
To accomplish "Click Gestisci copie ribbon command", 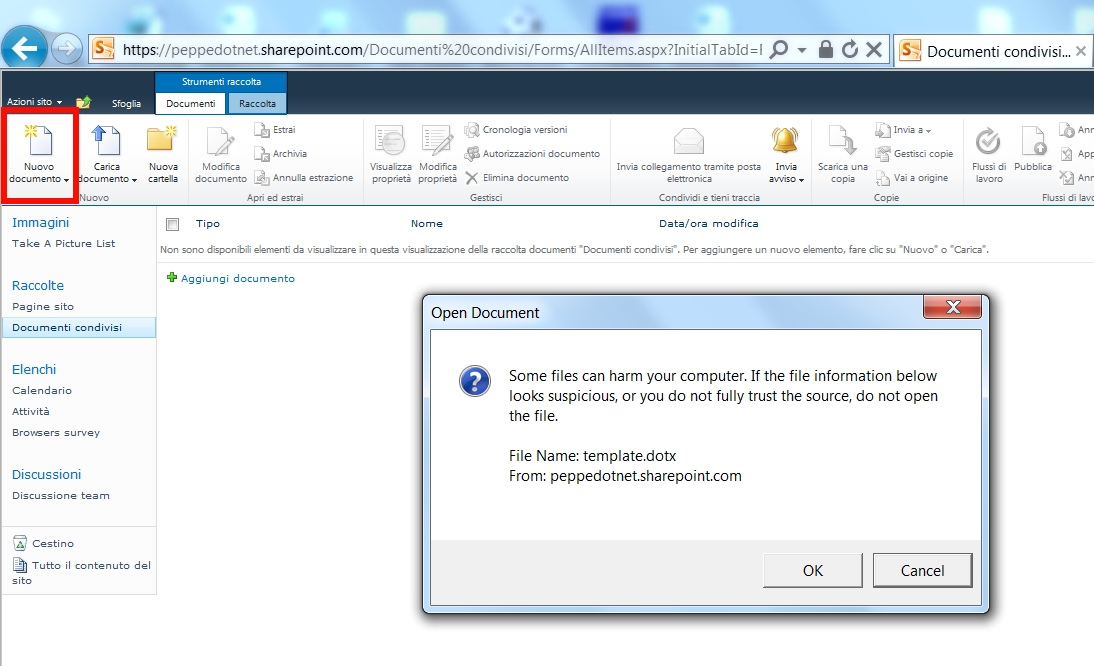I will tap(915, 153).
